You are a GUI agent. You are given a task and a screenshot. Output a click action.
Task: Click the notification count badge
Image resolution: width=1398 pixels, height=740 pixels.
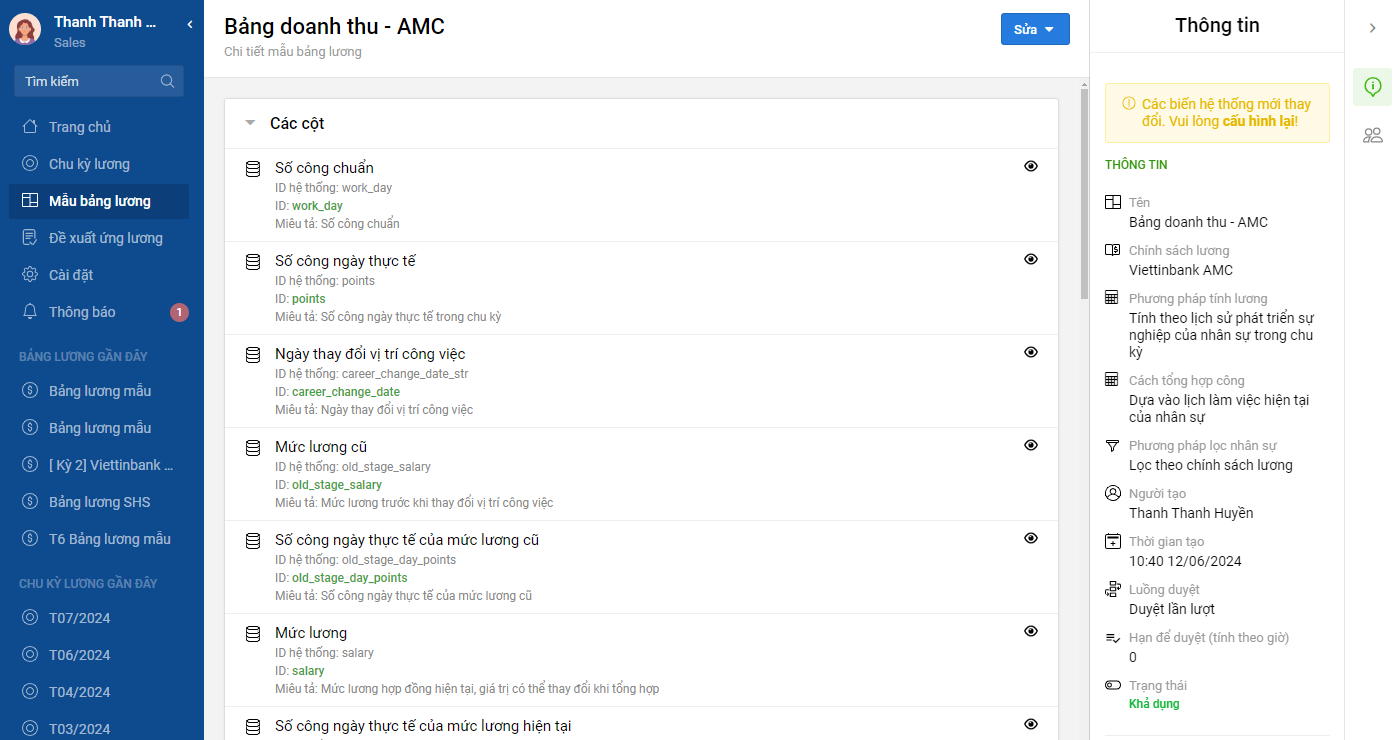click(x=179, y=313)
